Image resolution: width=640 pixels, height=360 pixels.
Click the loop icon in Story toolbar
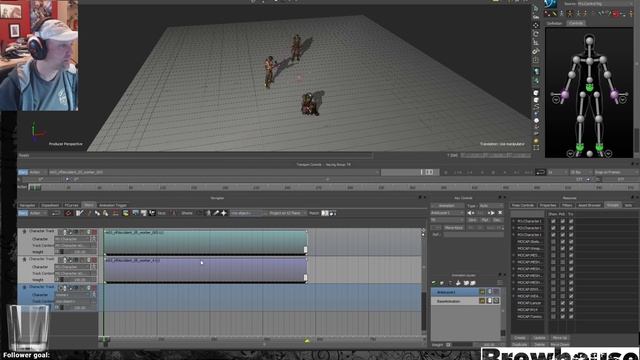pos(56,213)
